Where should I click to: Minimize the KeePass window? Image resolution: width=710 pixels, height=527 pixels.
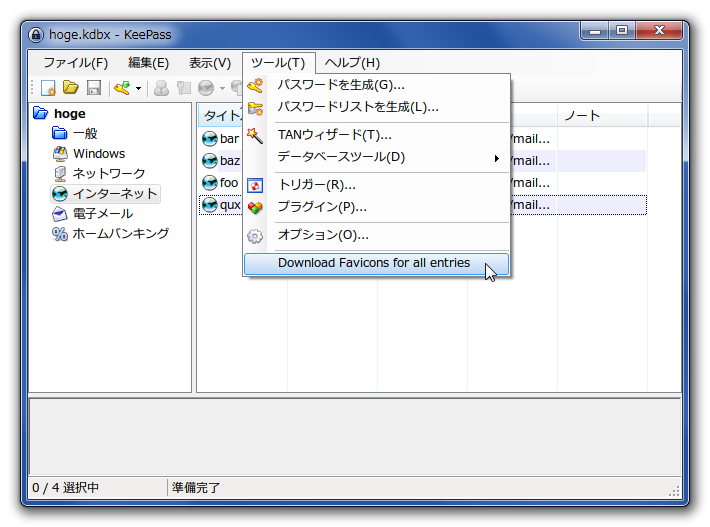[x=595, y=31]
